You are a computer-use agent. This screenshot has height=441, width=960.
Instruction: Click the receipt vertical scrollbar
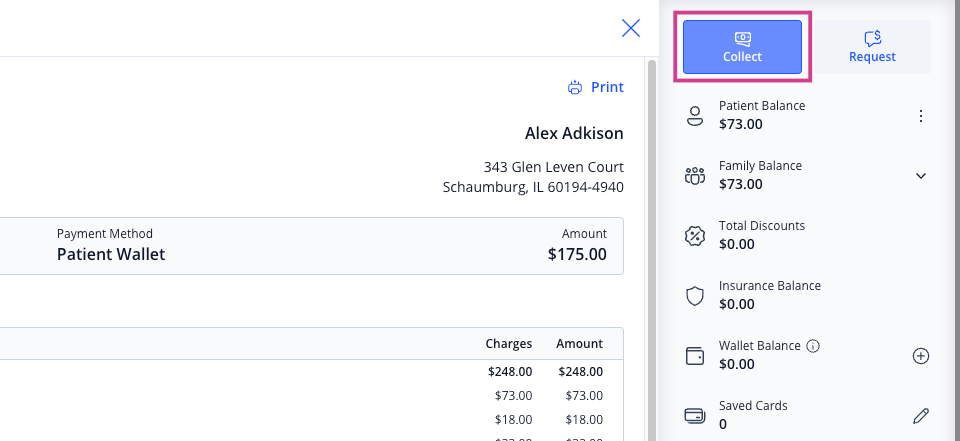point(651,249)
